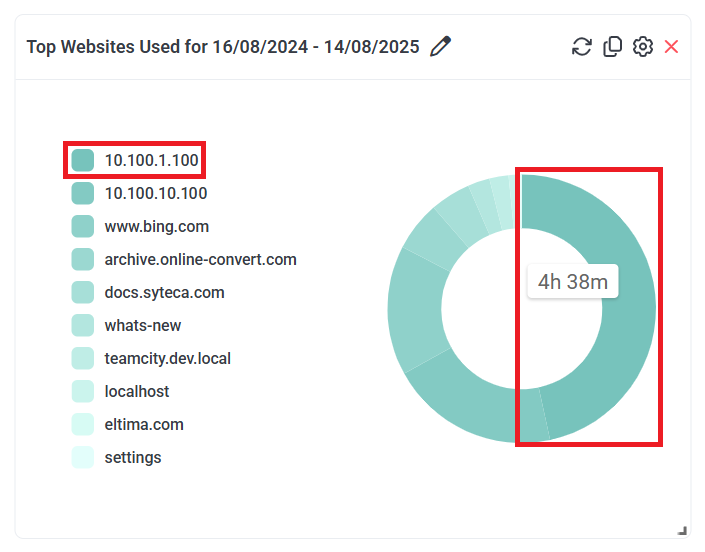Click the settings legend entry

pyautogui.click(x=132, y=457)
